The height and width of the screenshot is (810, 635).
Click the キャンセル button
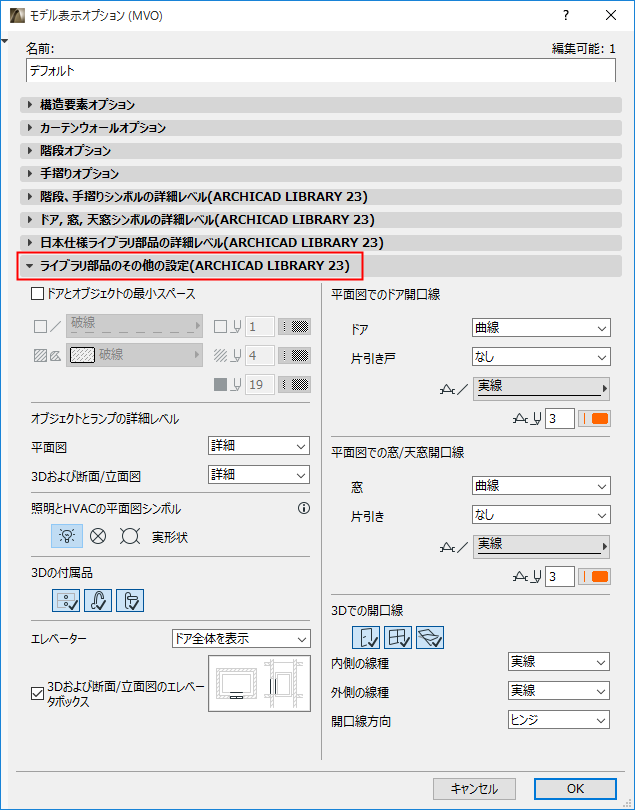click(474, 789)
